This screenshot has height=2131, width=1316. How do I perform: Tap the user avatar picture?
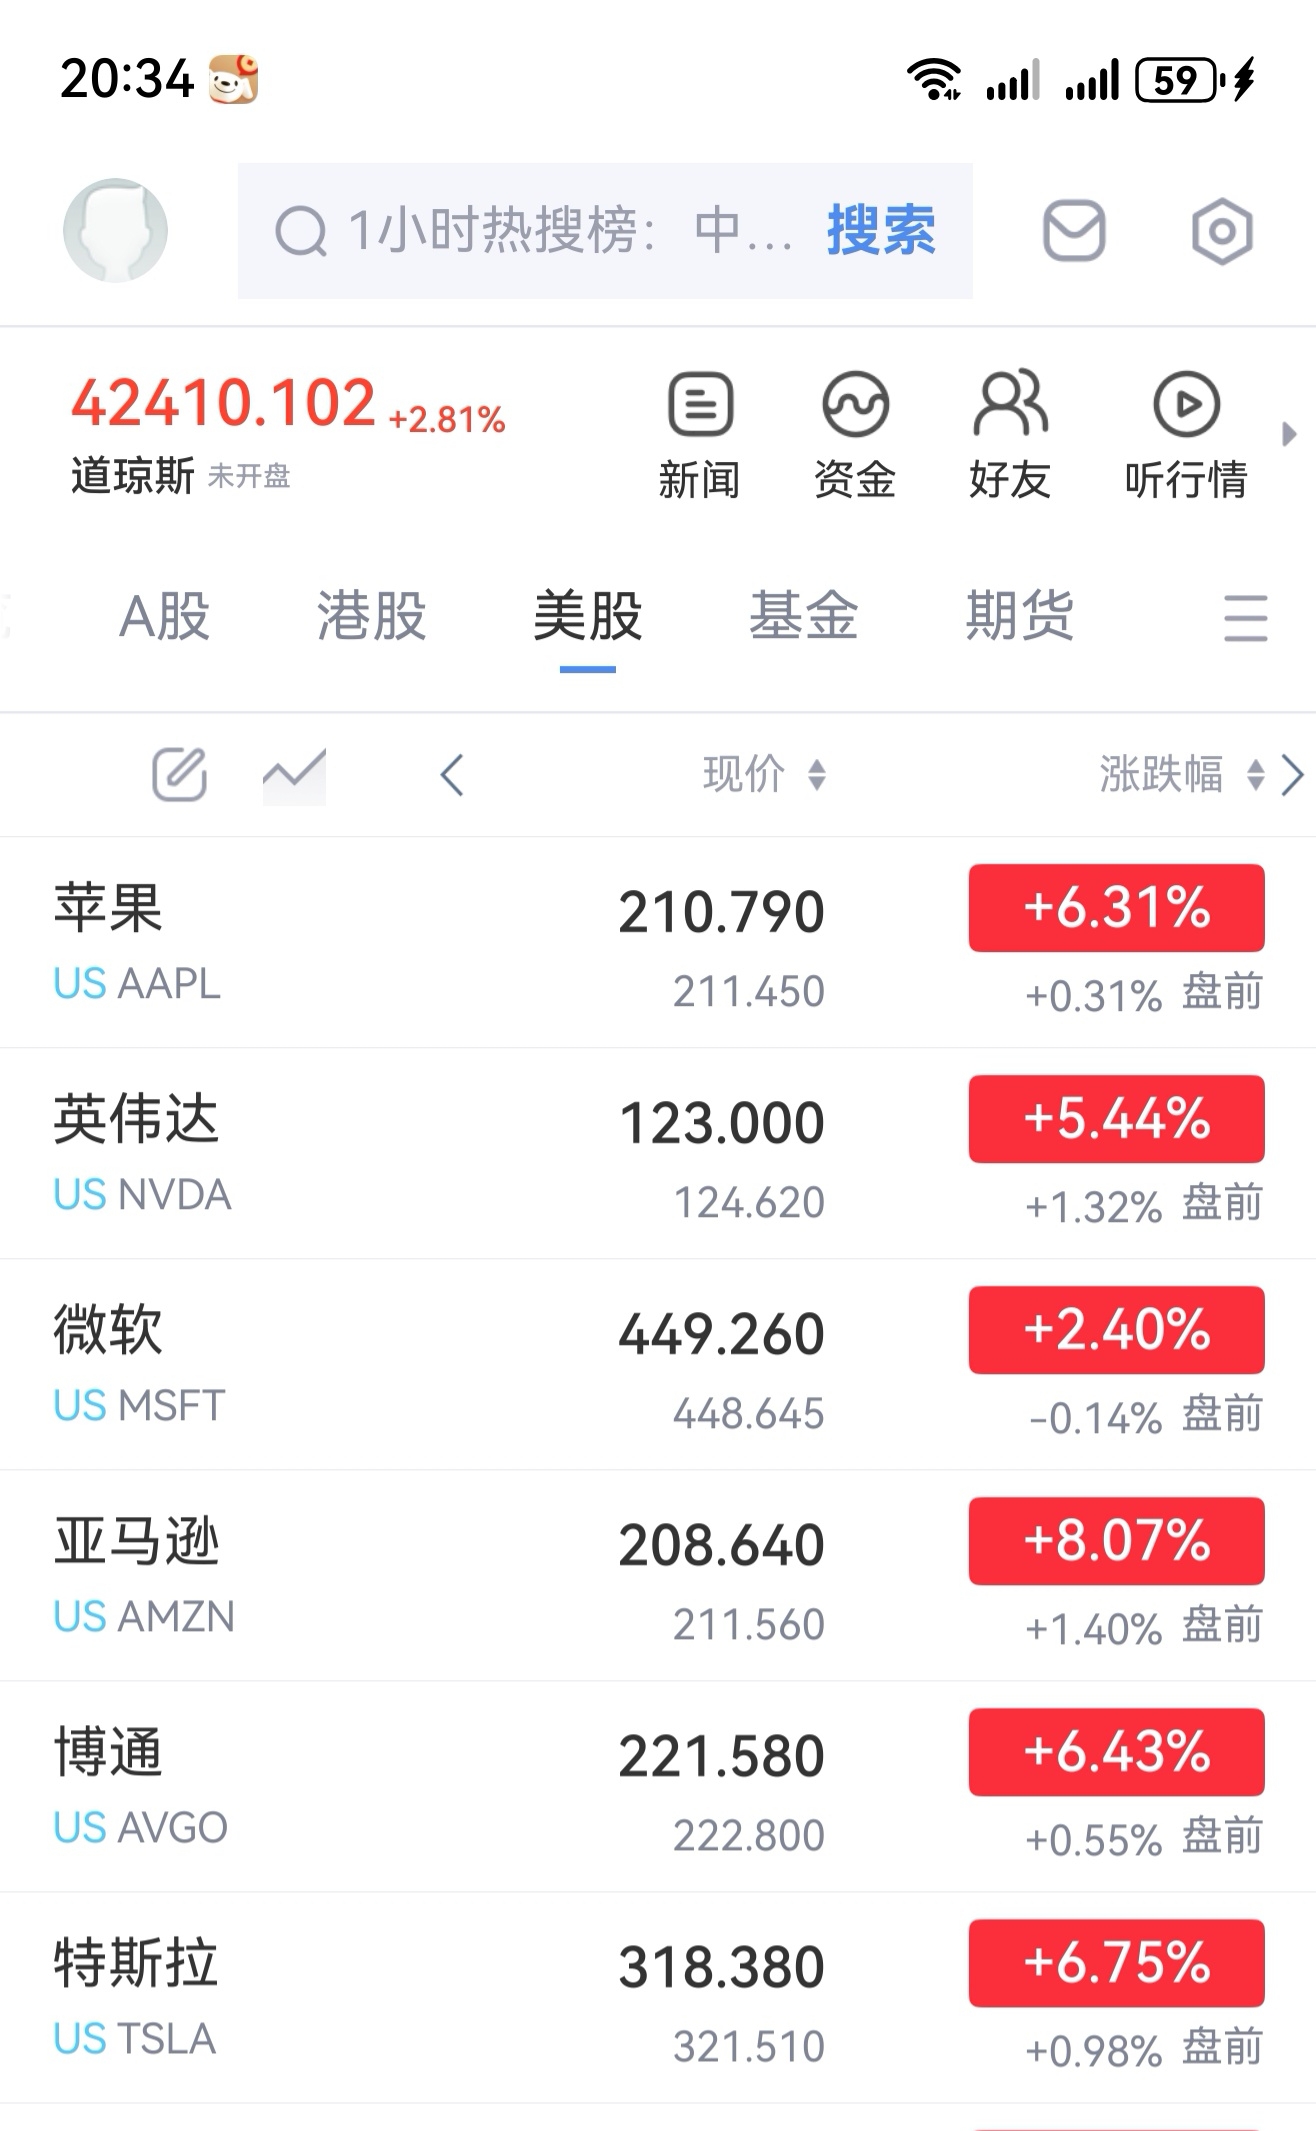pyautogui.click(x=115, y=230)
